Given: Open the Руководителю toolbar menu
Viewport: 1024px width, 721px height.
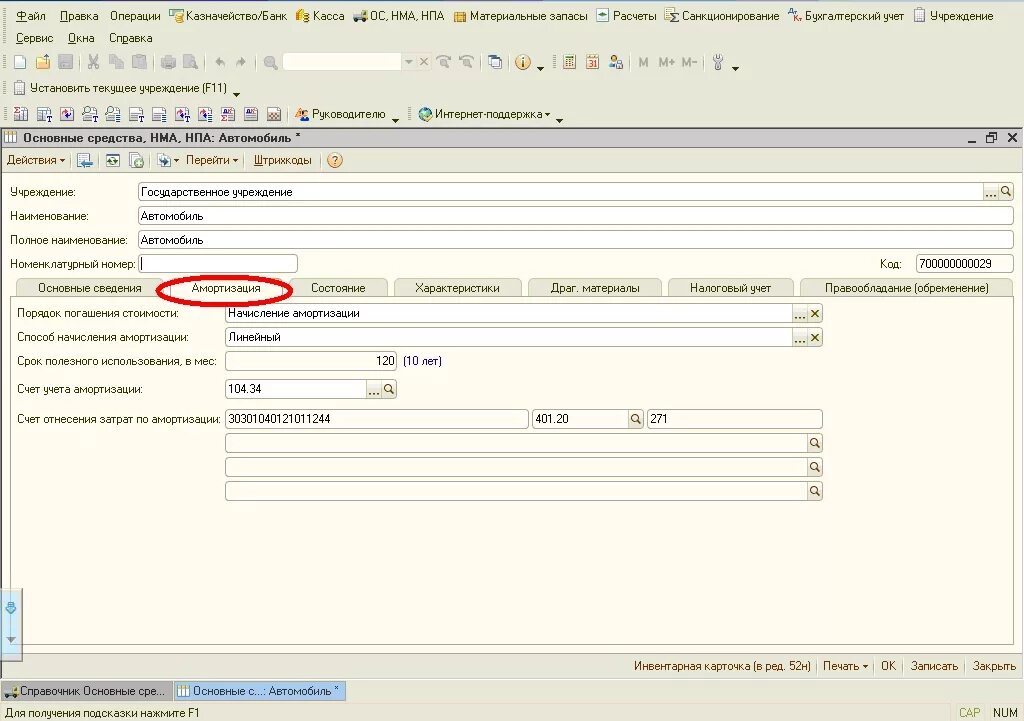Looking at the screenshot, I should tap(340, 114).
